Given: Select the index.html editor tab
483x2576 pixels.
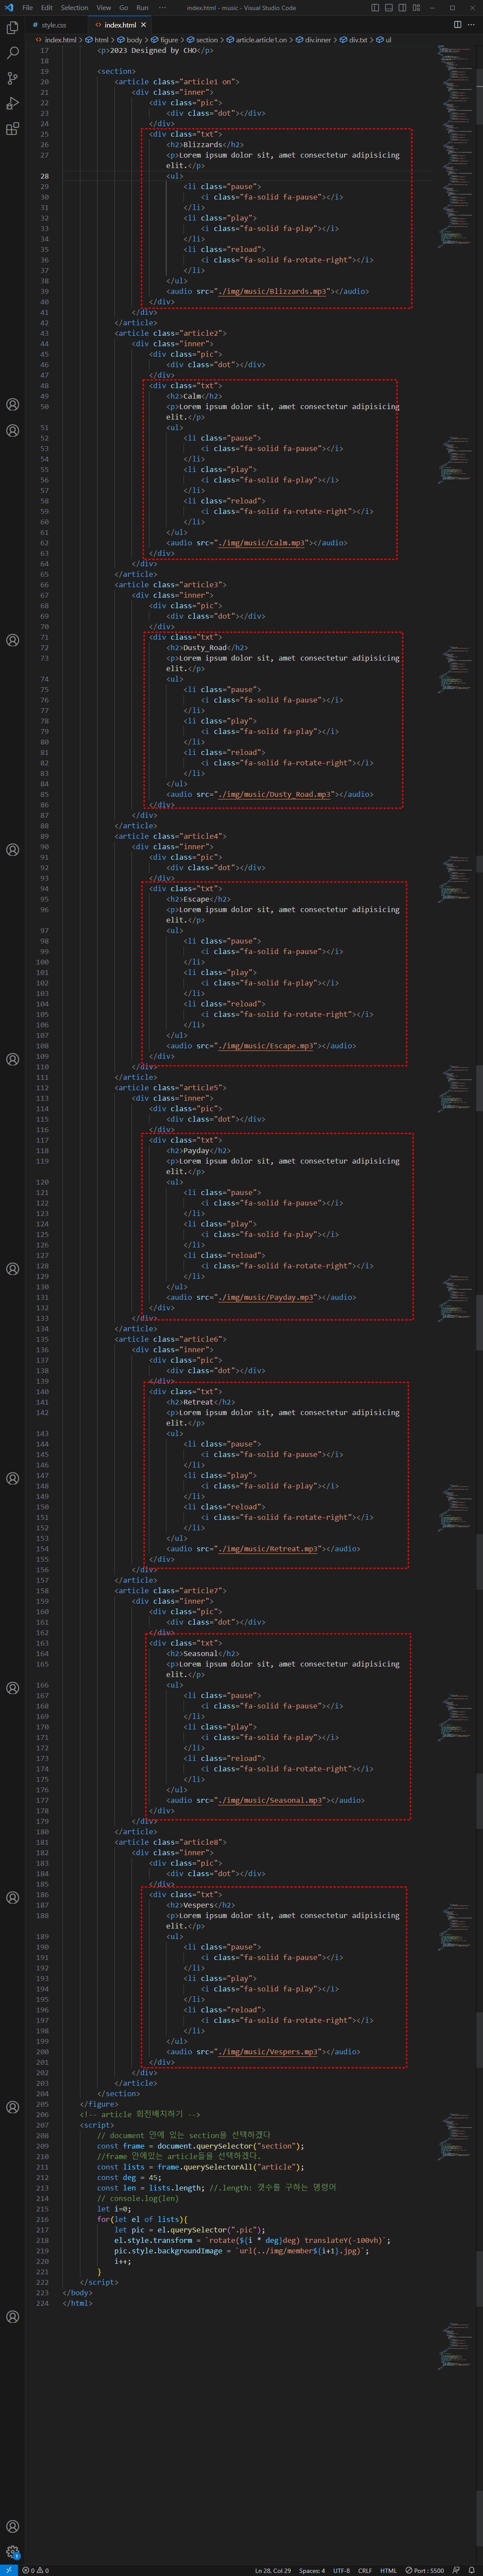Looking at the screenshot, I should 120,24.
